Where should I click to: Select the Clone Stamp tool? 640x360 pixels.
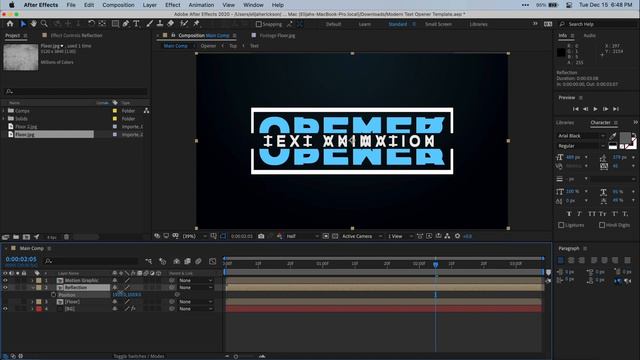(160, 24)
